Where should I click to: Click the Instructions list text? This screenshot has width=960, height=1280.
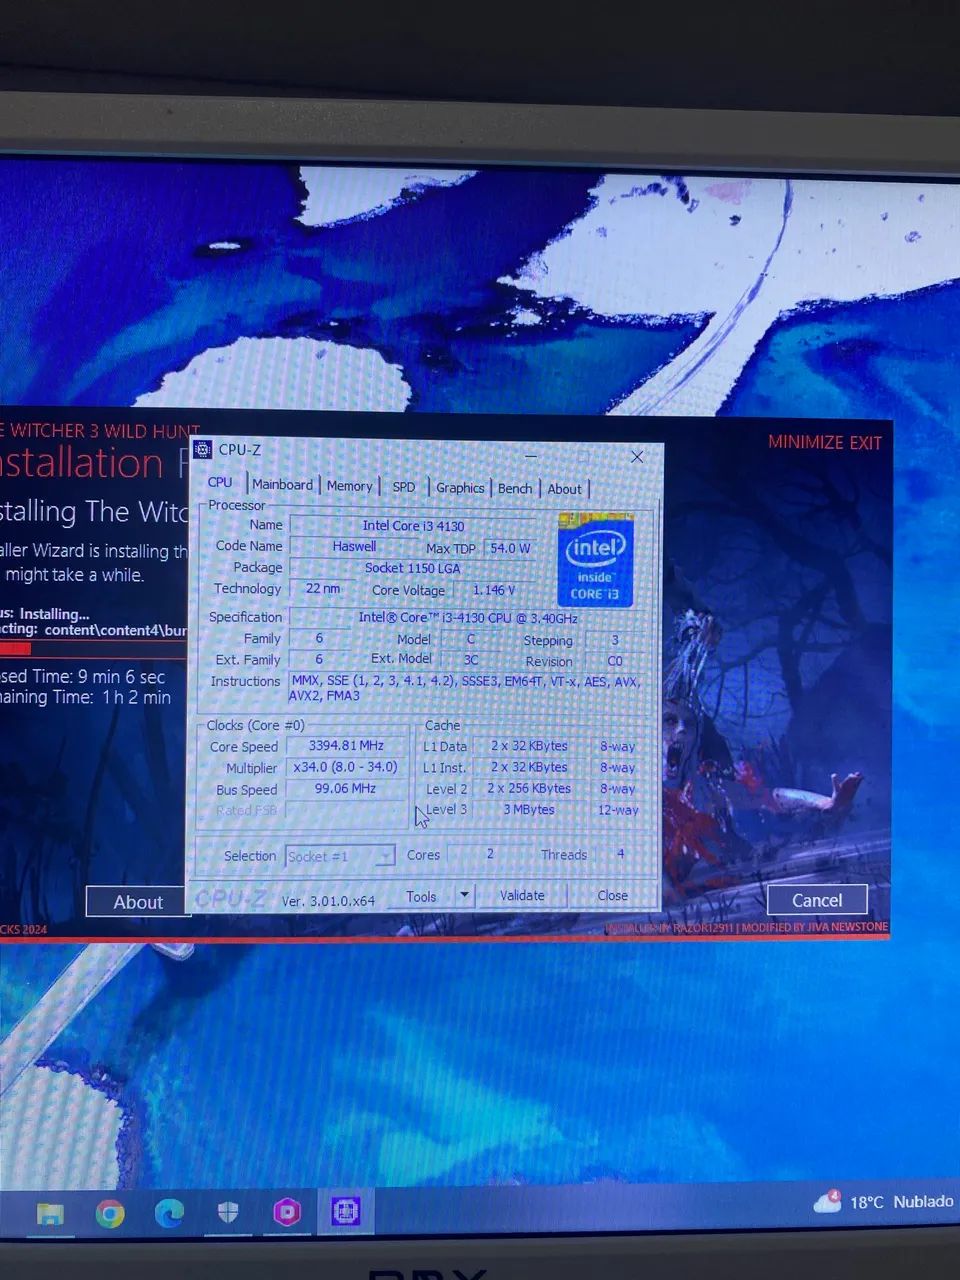click(465, 688)
